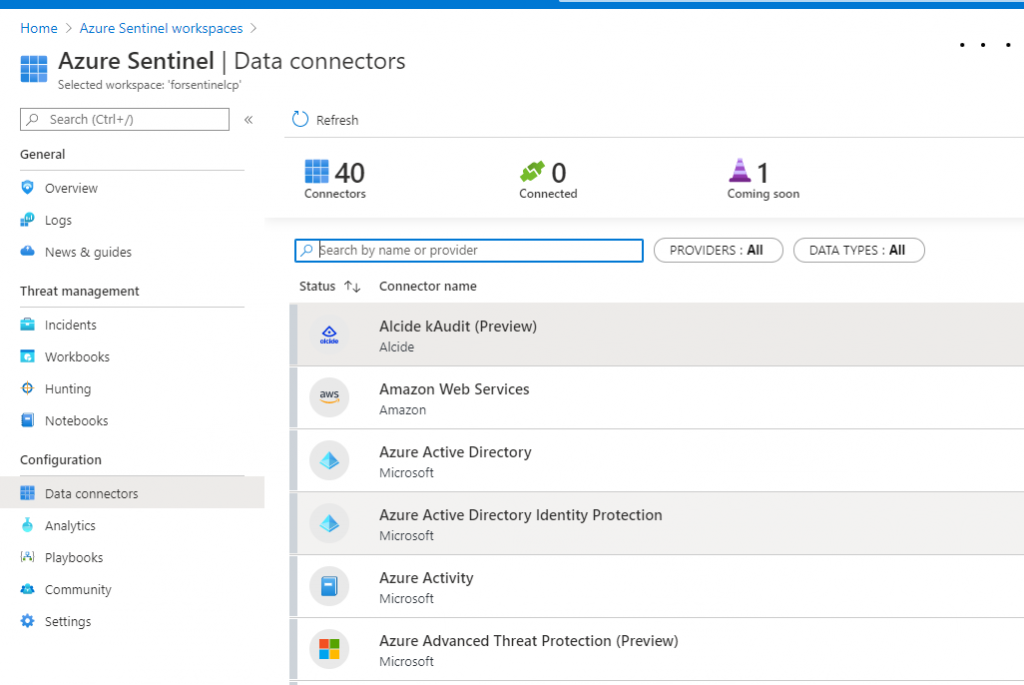The width and height of the screenshot is (1024, 685).
Task: Click the Analytics flask icon
Action: point(27,525)
